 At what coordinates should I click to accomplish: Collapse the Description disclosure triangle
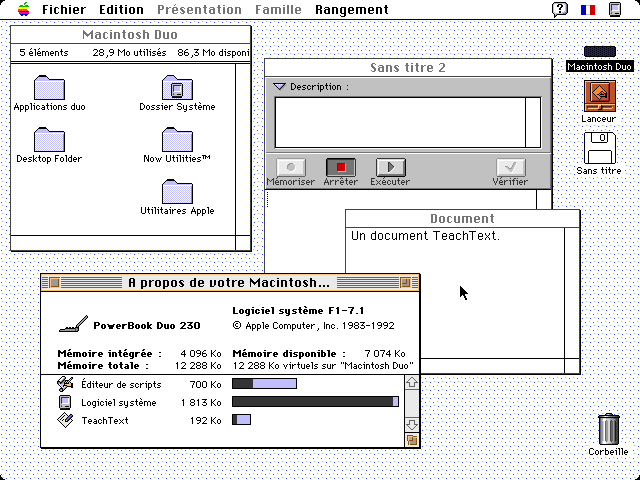coord(279,87)
